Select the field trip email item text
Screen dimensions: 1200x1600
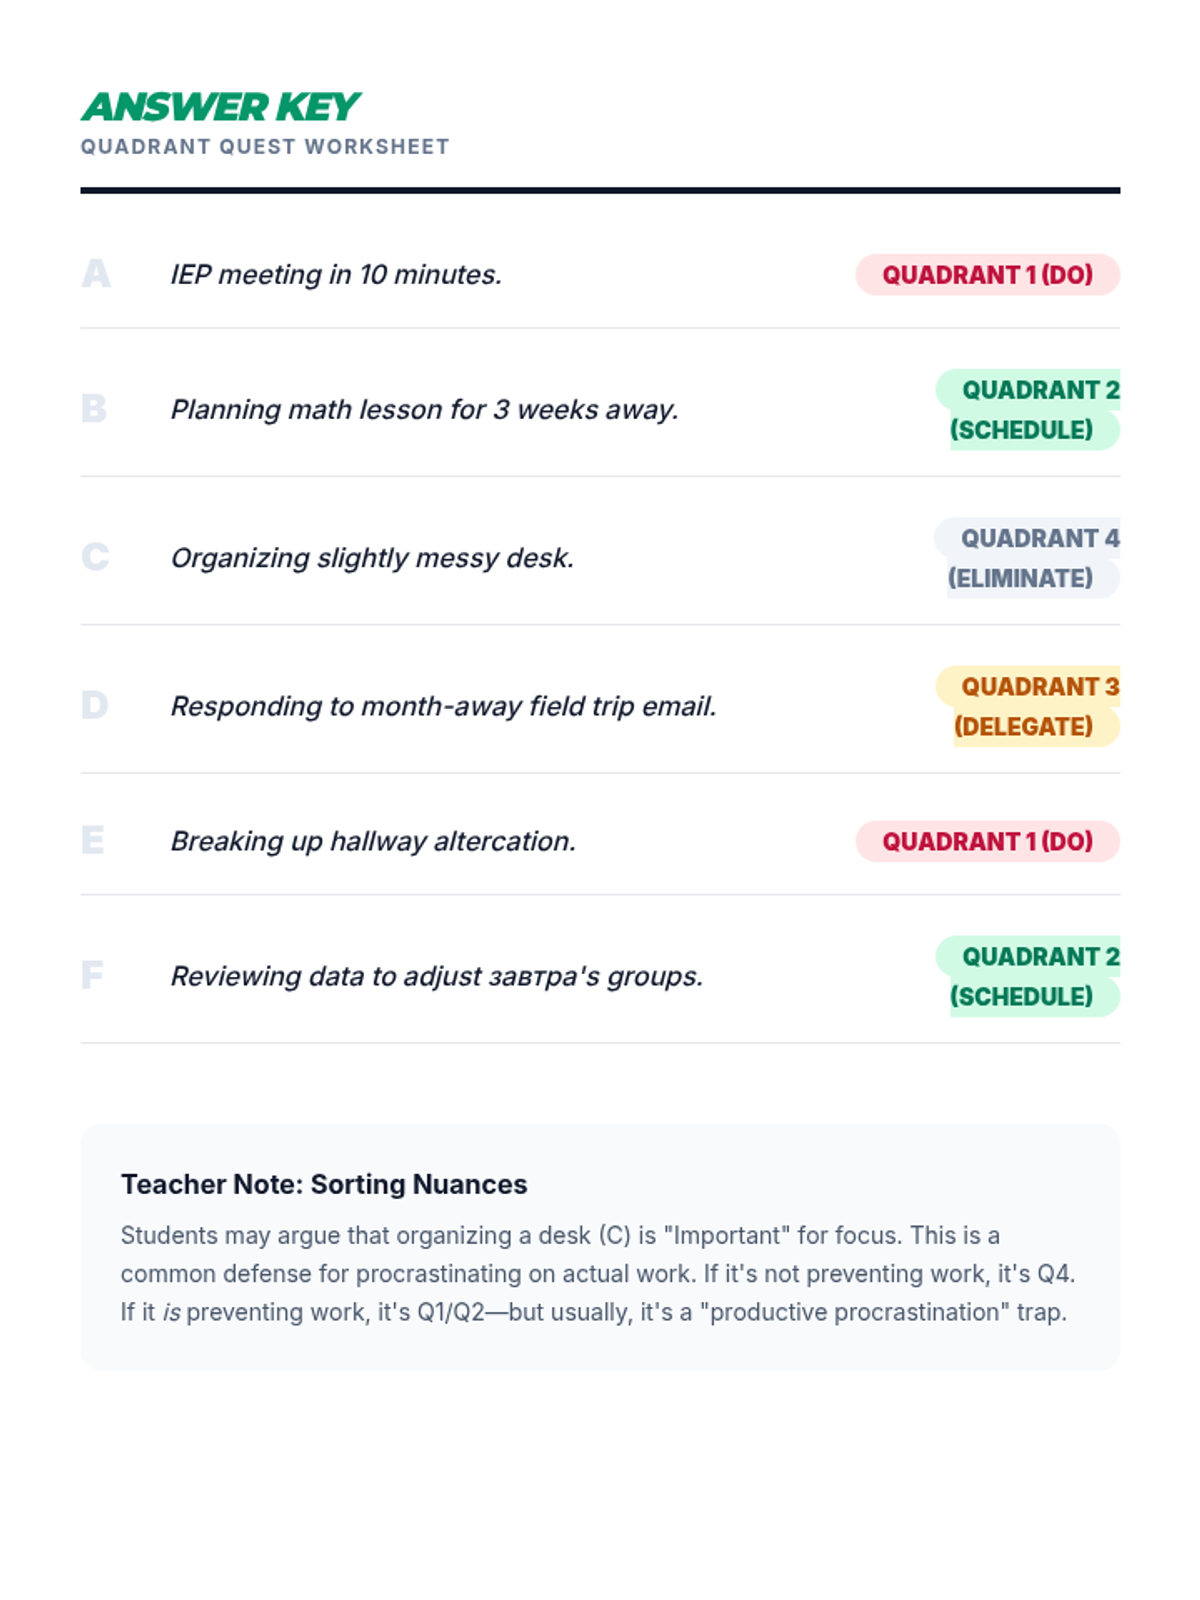pos(443,706)
